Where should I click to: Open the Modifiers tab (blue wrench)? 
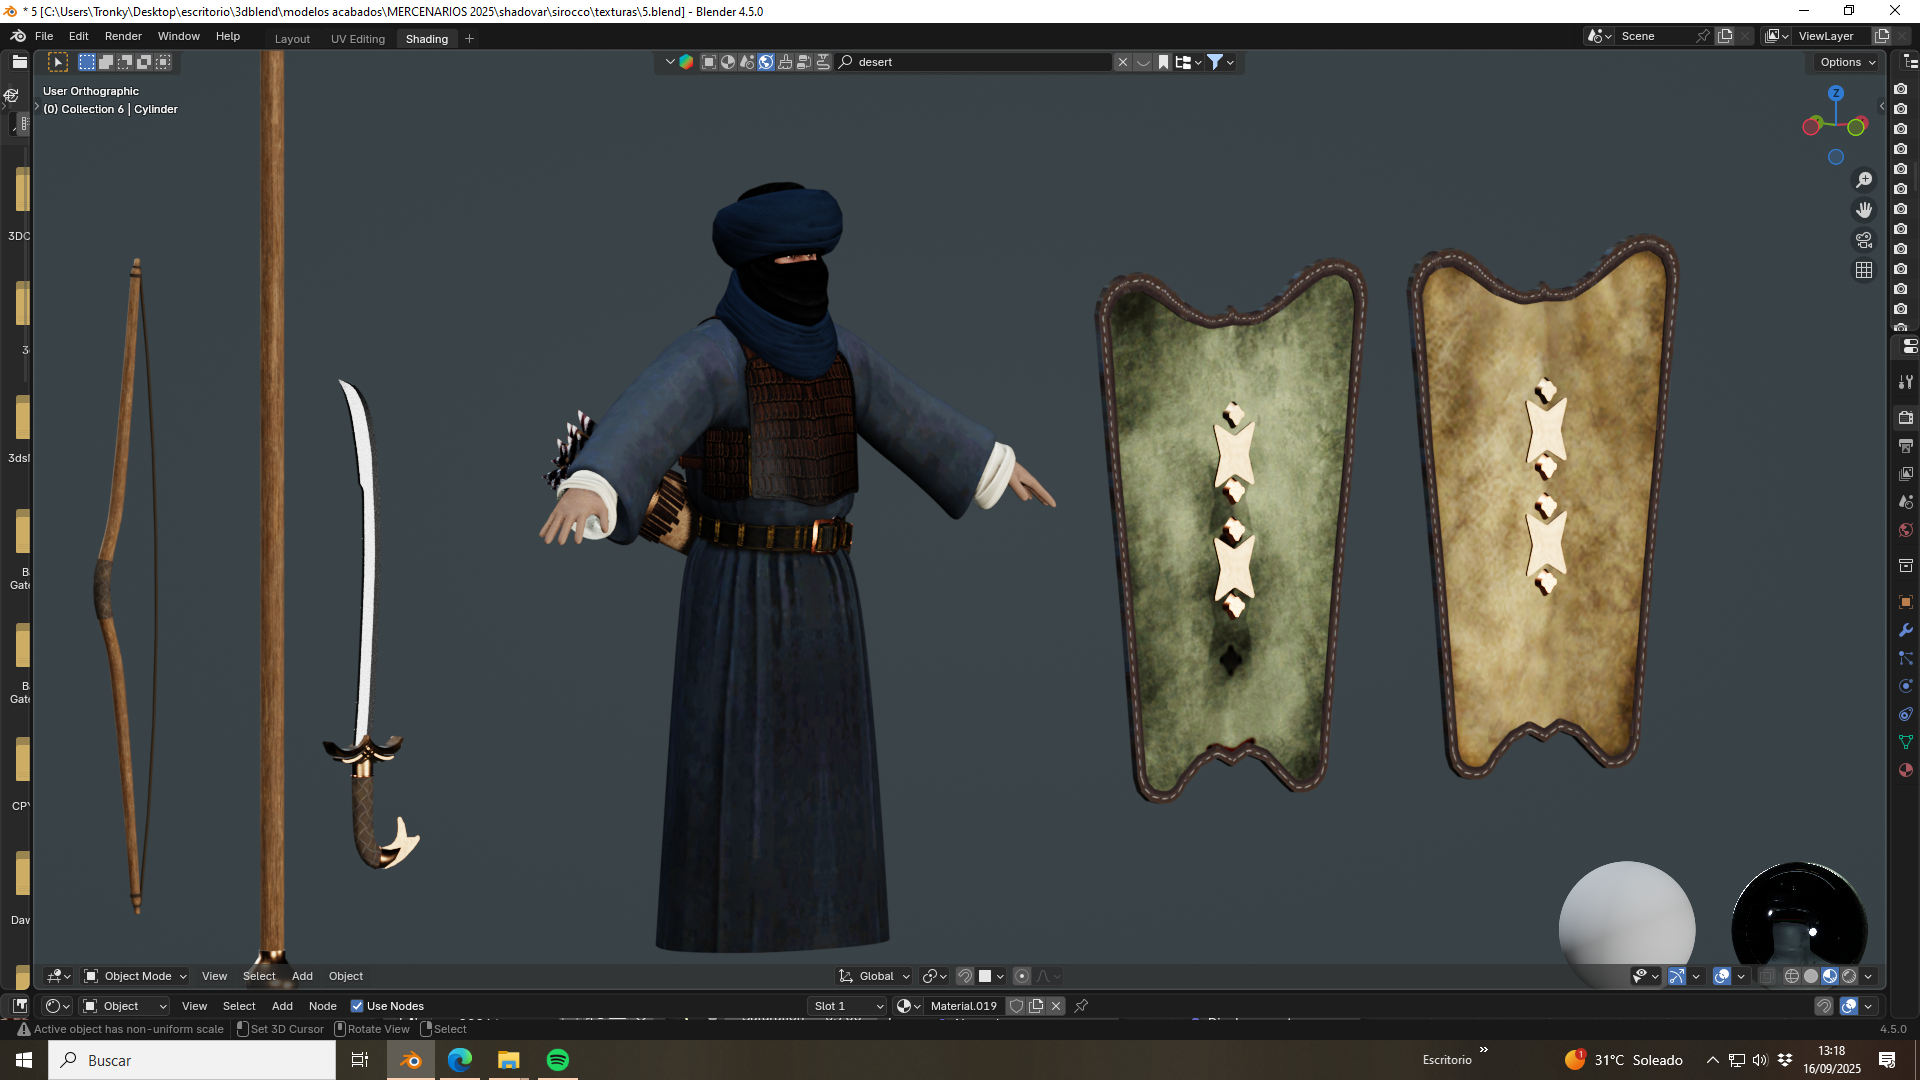[x=1906, y=630]
